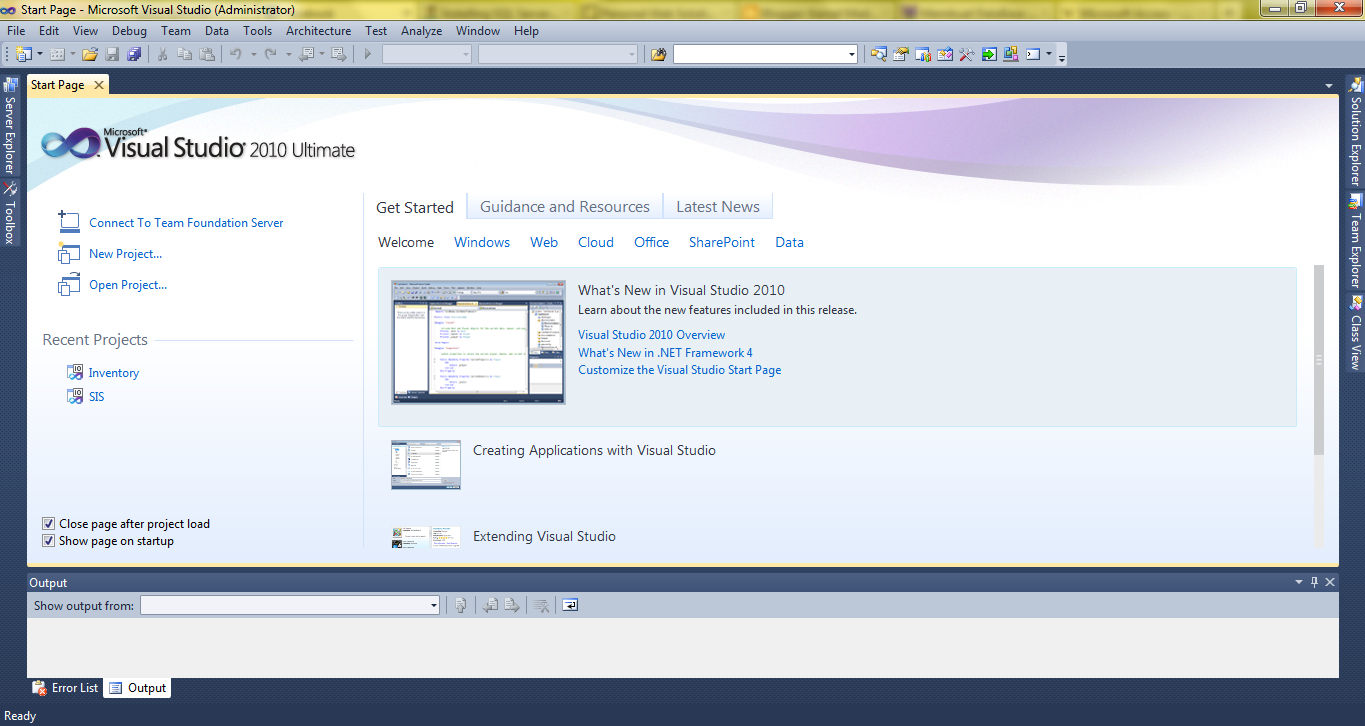The height and width of the screenshot is (726, 1365).
Task: Click the Start Page green arrow icon
Action: click(x=989, y=54)
